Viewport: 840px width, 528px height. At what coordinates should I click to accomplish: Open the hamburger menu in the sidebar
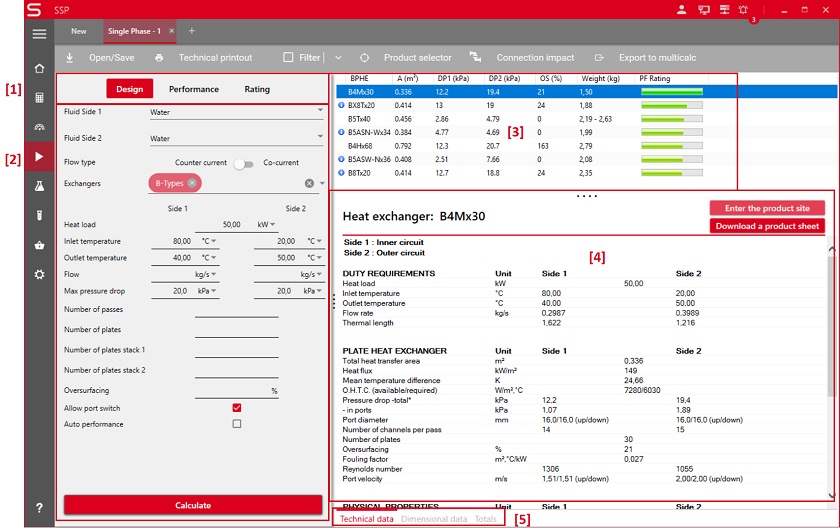tap(39, 34)
